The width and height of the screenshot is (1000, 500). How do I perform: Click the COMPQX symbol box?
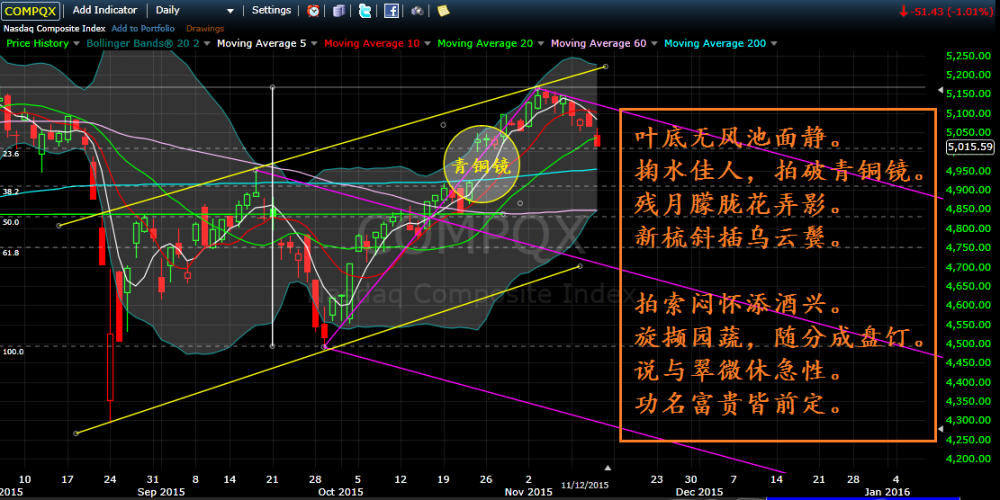coord(31,10)
